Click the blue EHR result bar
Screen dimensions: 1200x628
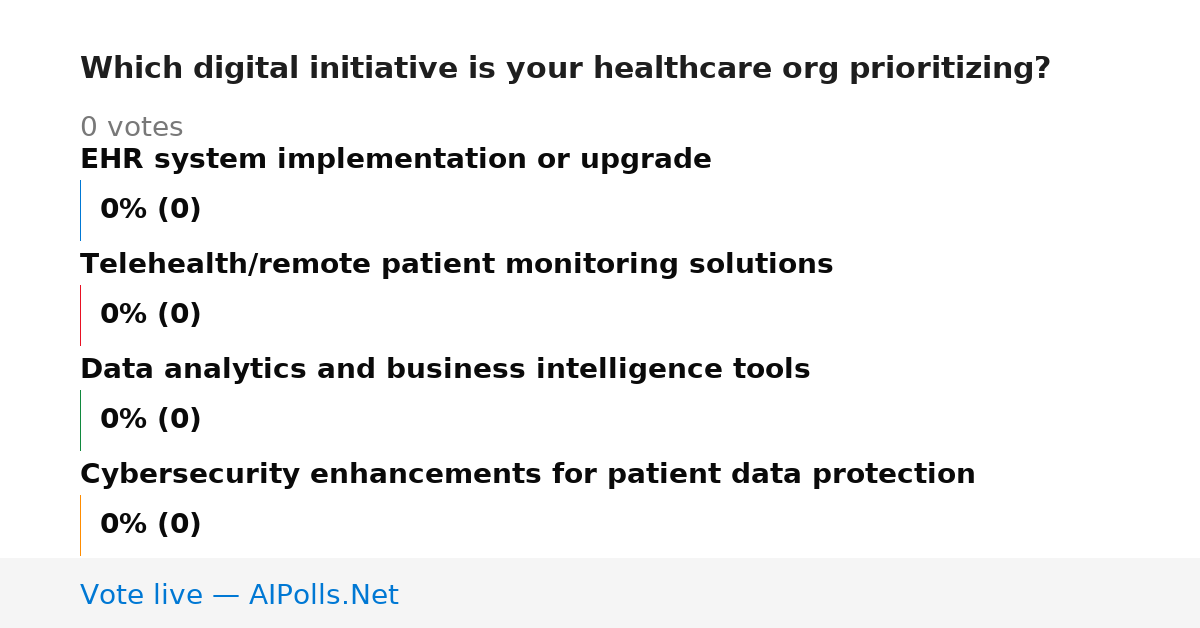point(80,210)
